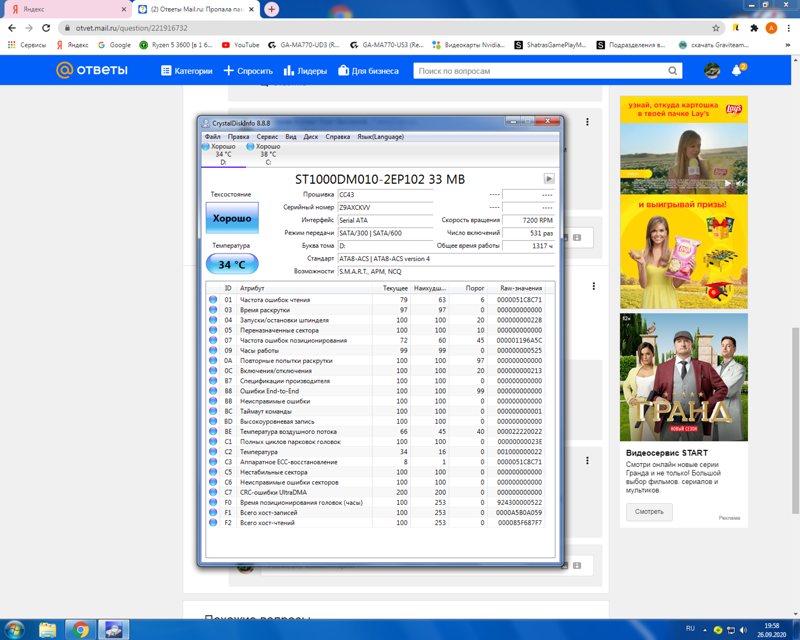Open the Язык(Language) menu
The height and width of the screenshot is (640, 800).
tap(380, 137)
